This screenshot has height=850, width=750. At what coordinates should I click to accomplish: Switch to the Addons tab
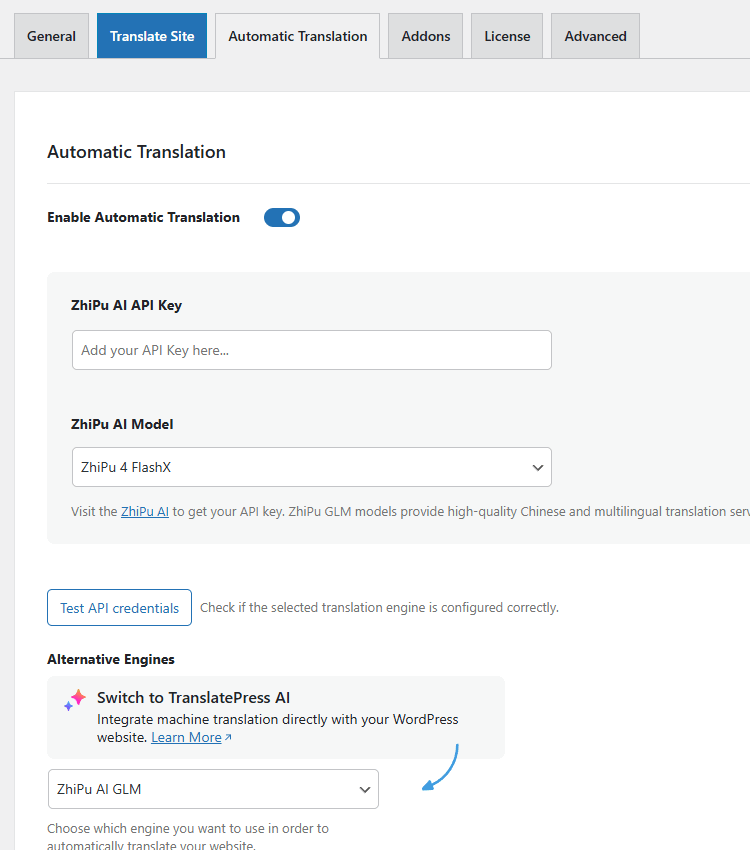[425, 36]
